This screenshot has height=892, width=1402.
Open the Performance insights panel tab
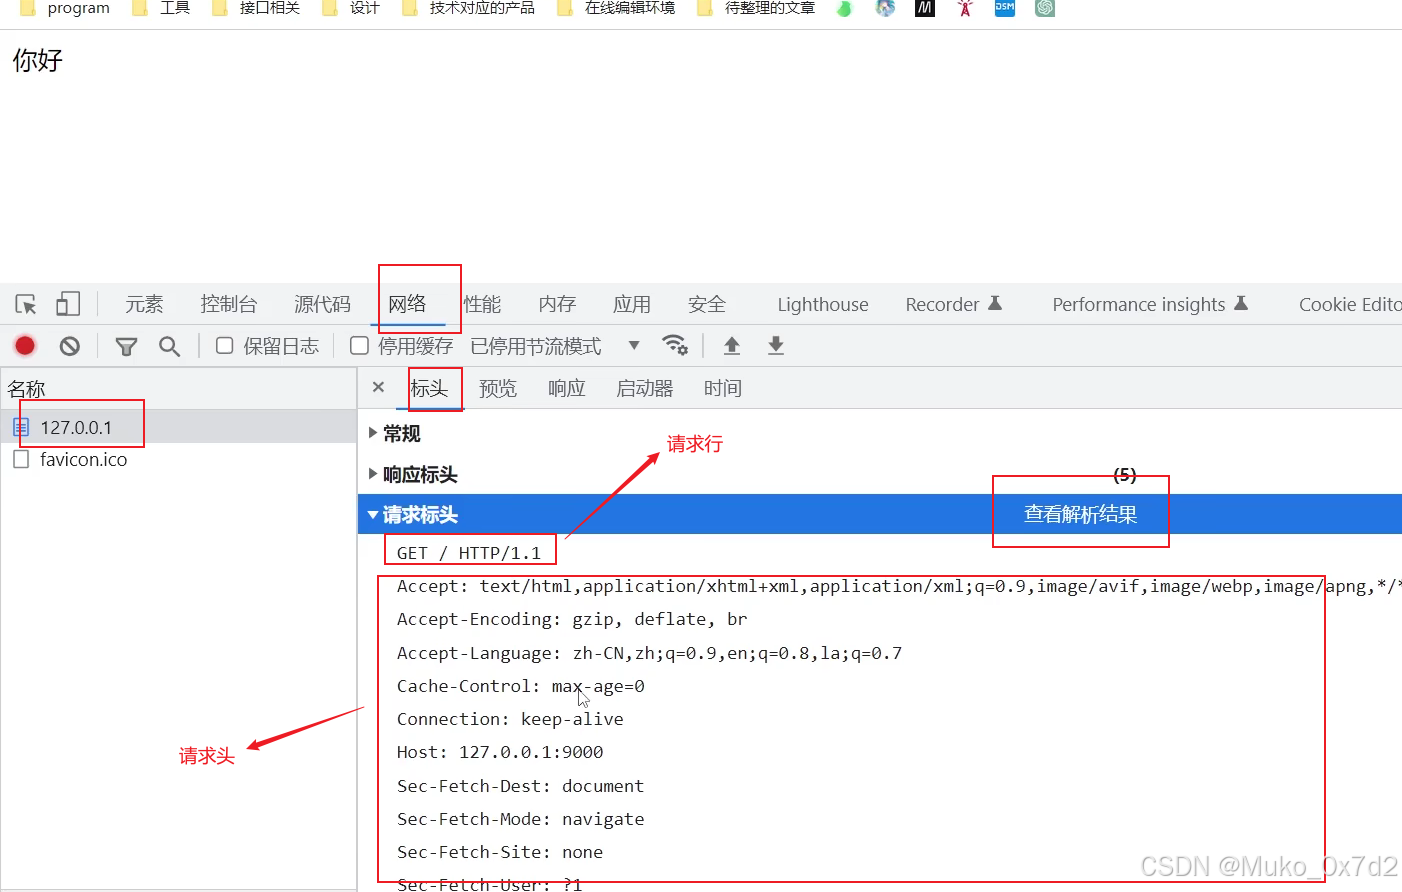(1150, 304)
